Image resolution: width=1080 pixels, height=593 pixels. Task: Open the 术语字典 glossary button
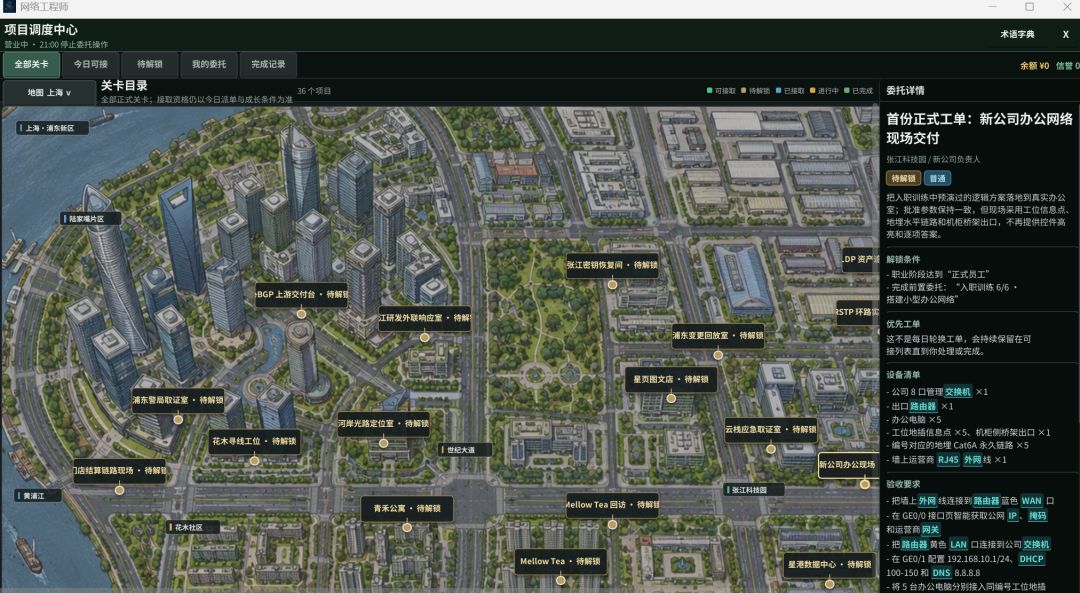pos(1017,34)
